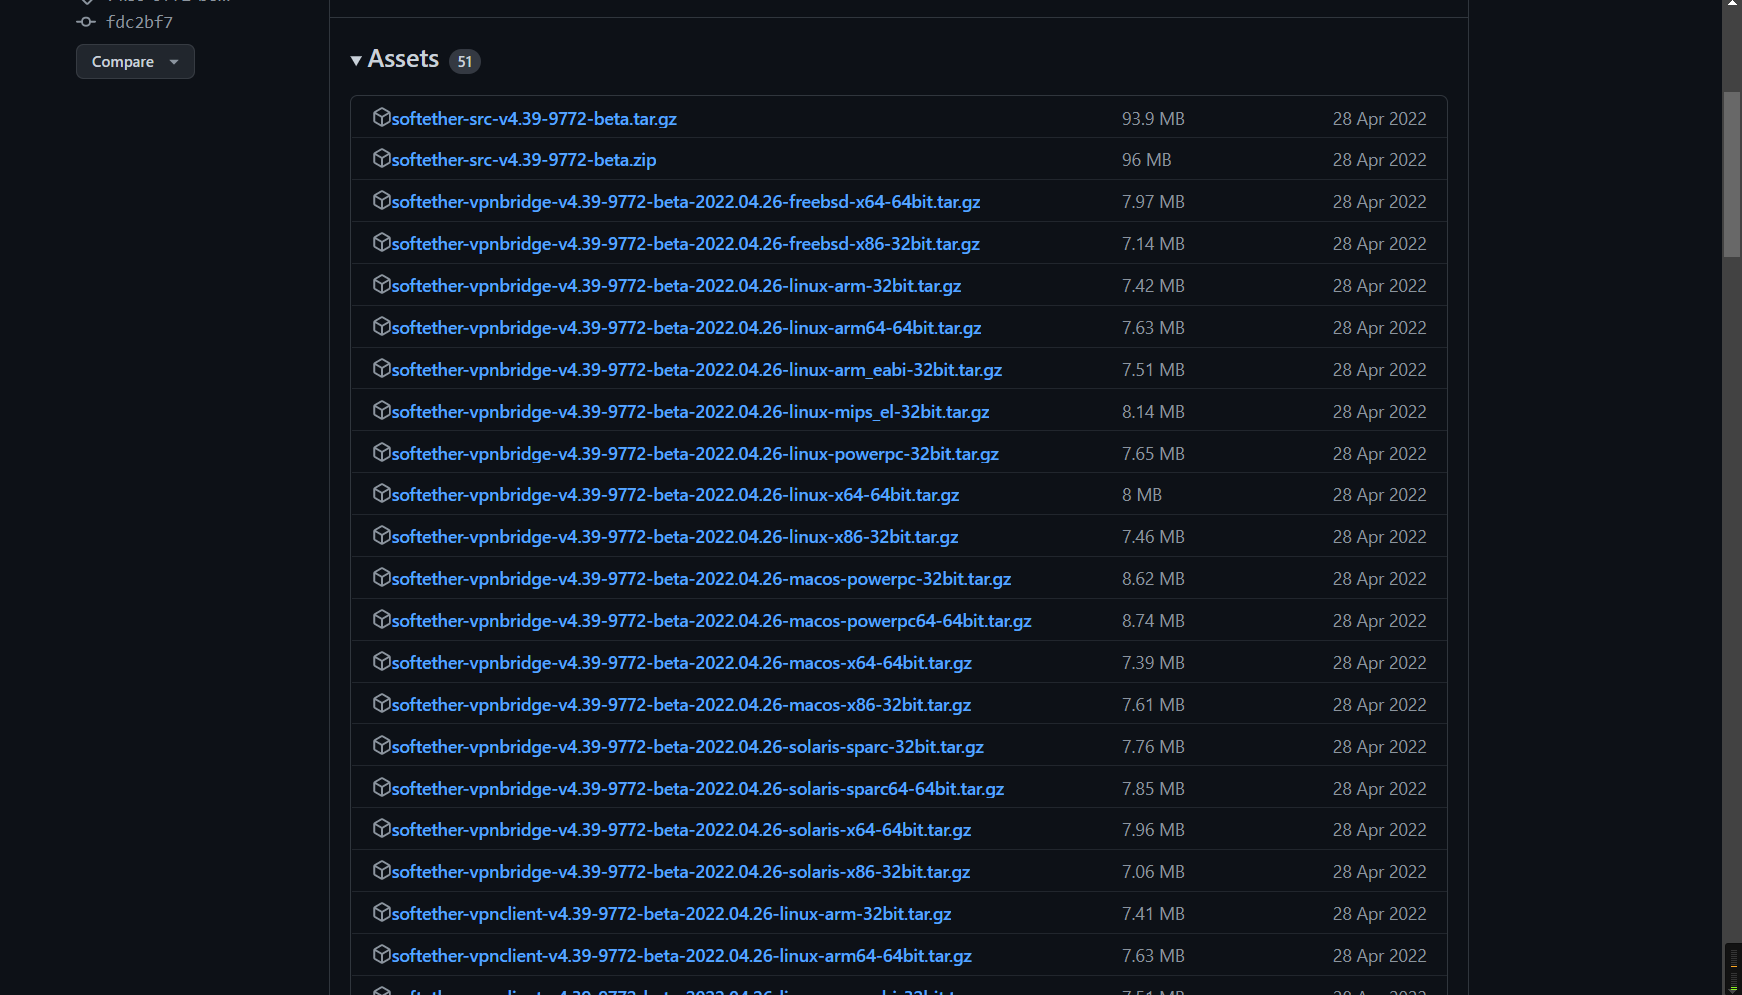Download the macos-x86-32bit vpnbridge archive
This screenshot has height=995, width=1742.
point(681,704)
